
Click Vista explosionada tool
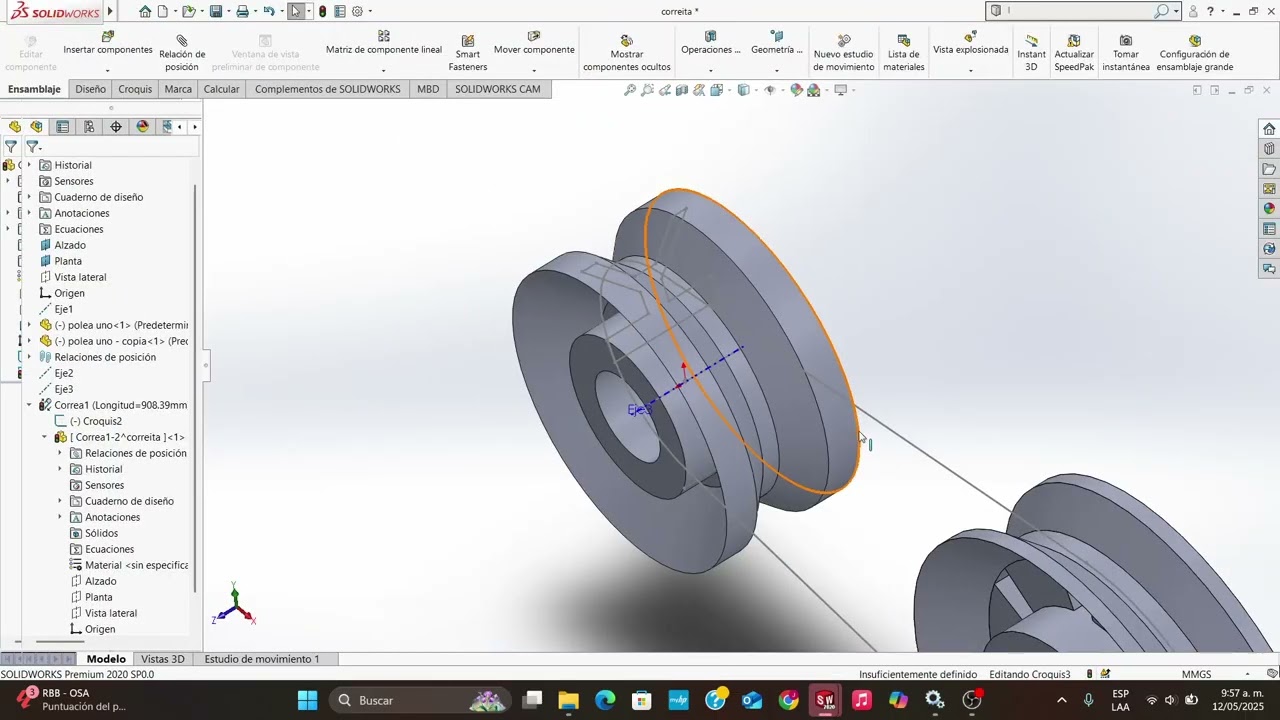tap(971, 43)
